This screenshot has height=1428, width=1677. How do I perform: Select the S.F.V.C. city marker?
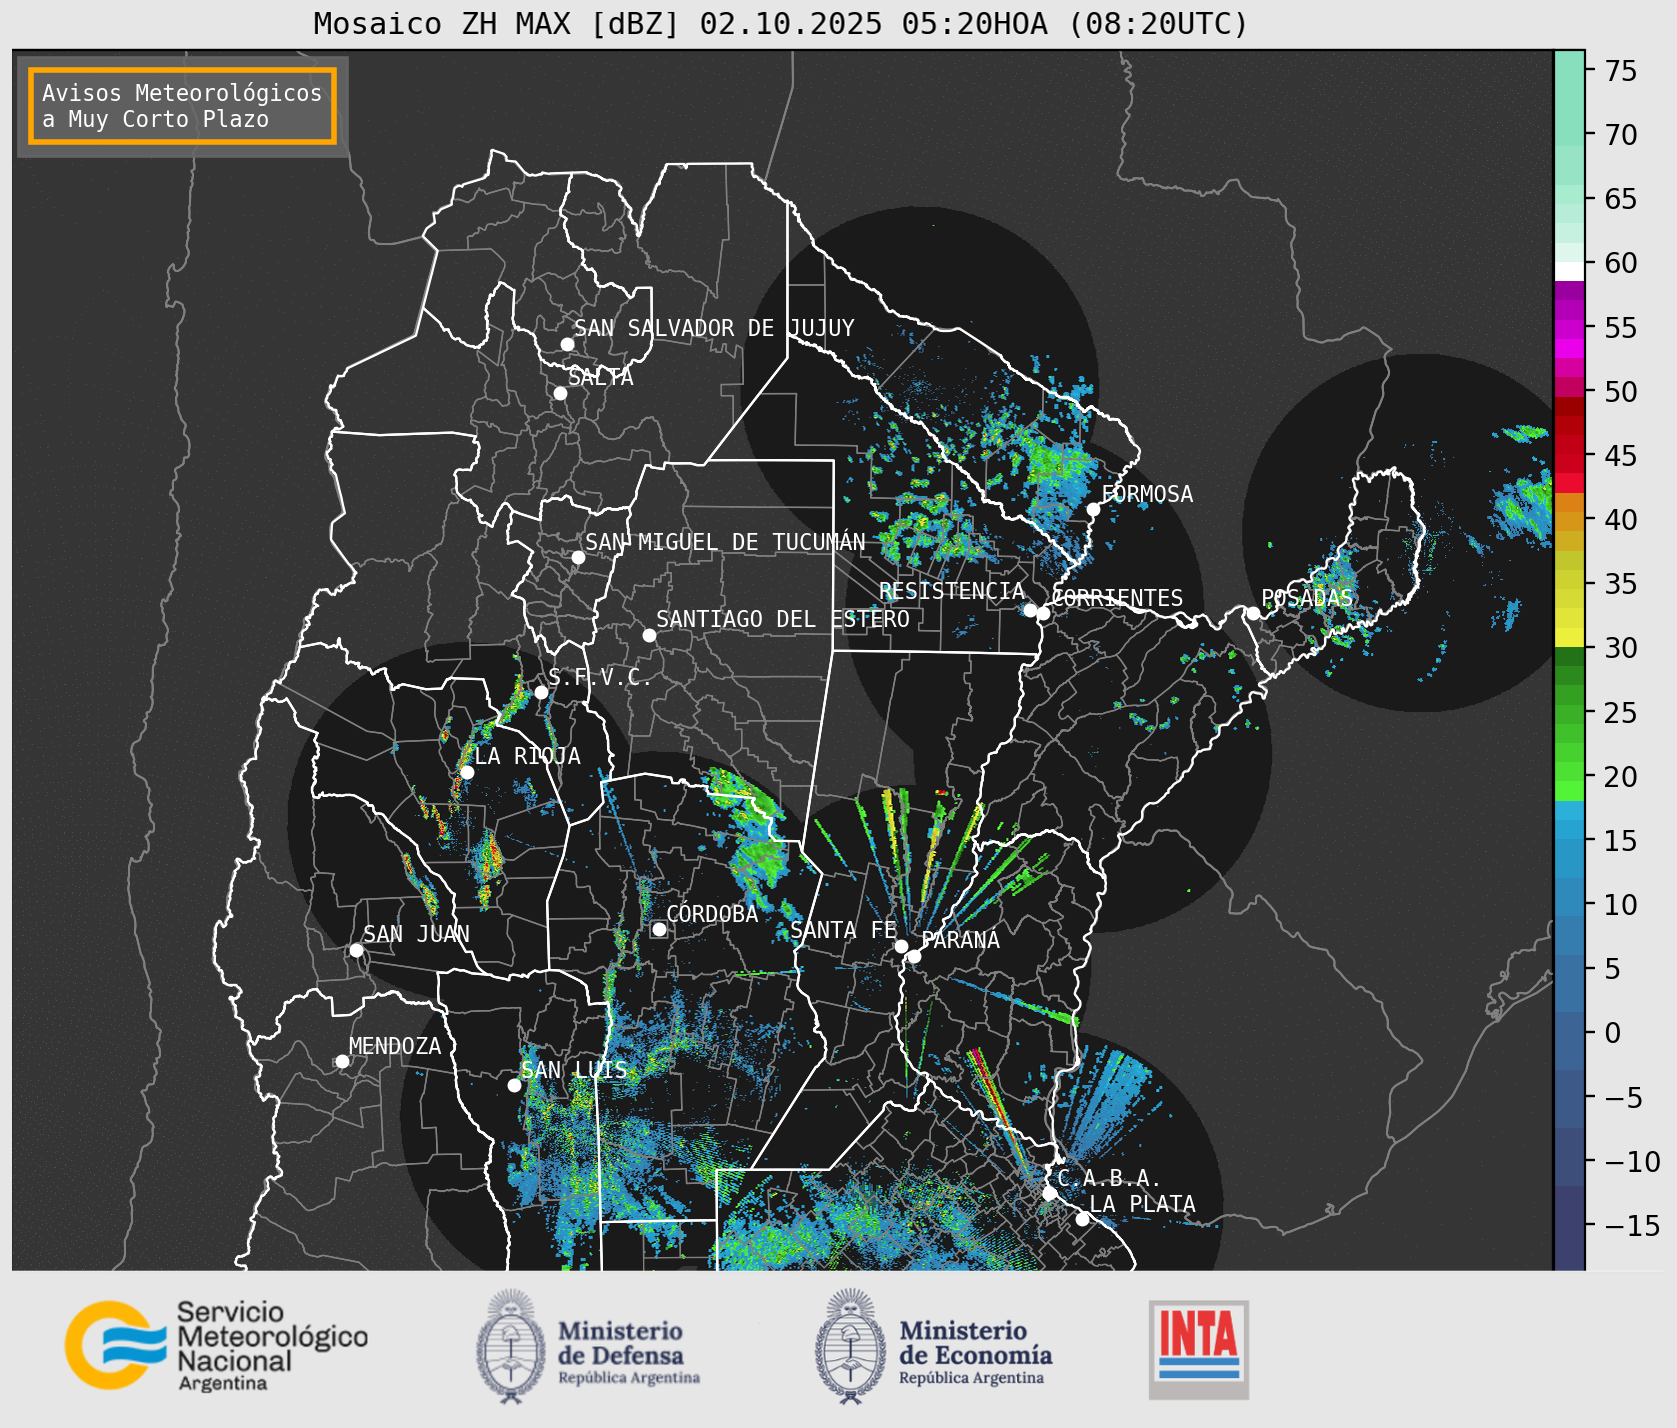[541, 692]
